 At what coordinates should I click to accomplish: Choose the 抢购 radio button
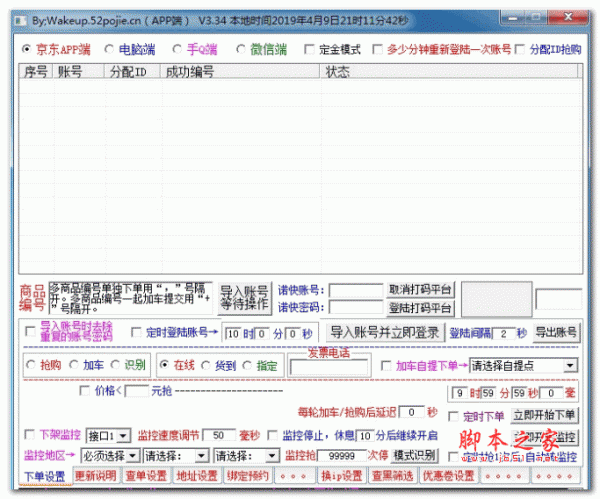click(x=31, y=365)
